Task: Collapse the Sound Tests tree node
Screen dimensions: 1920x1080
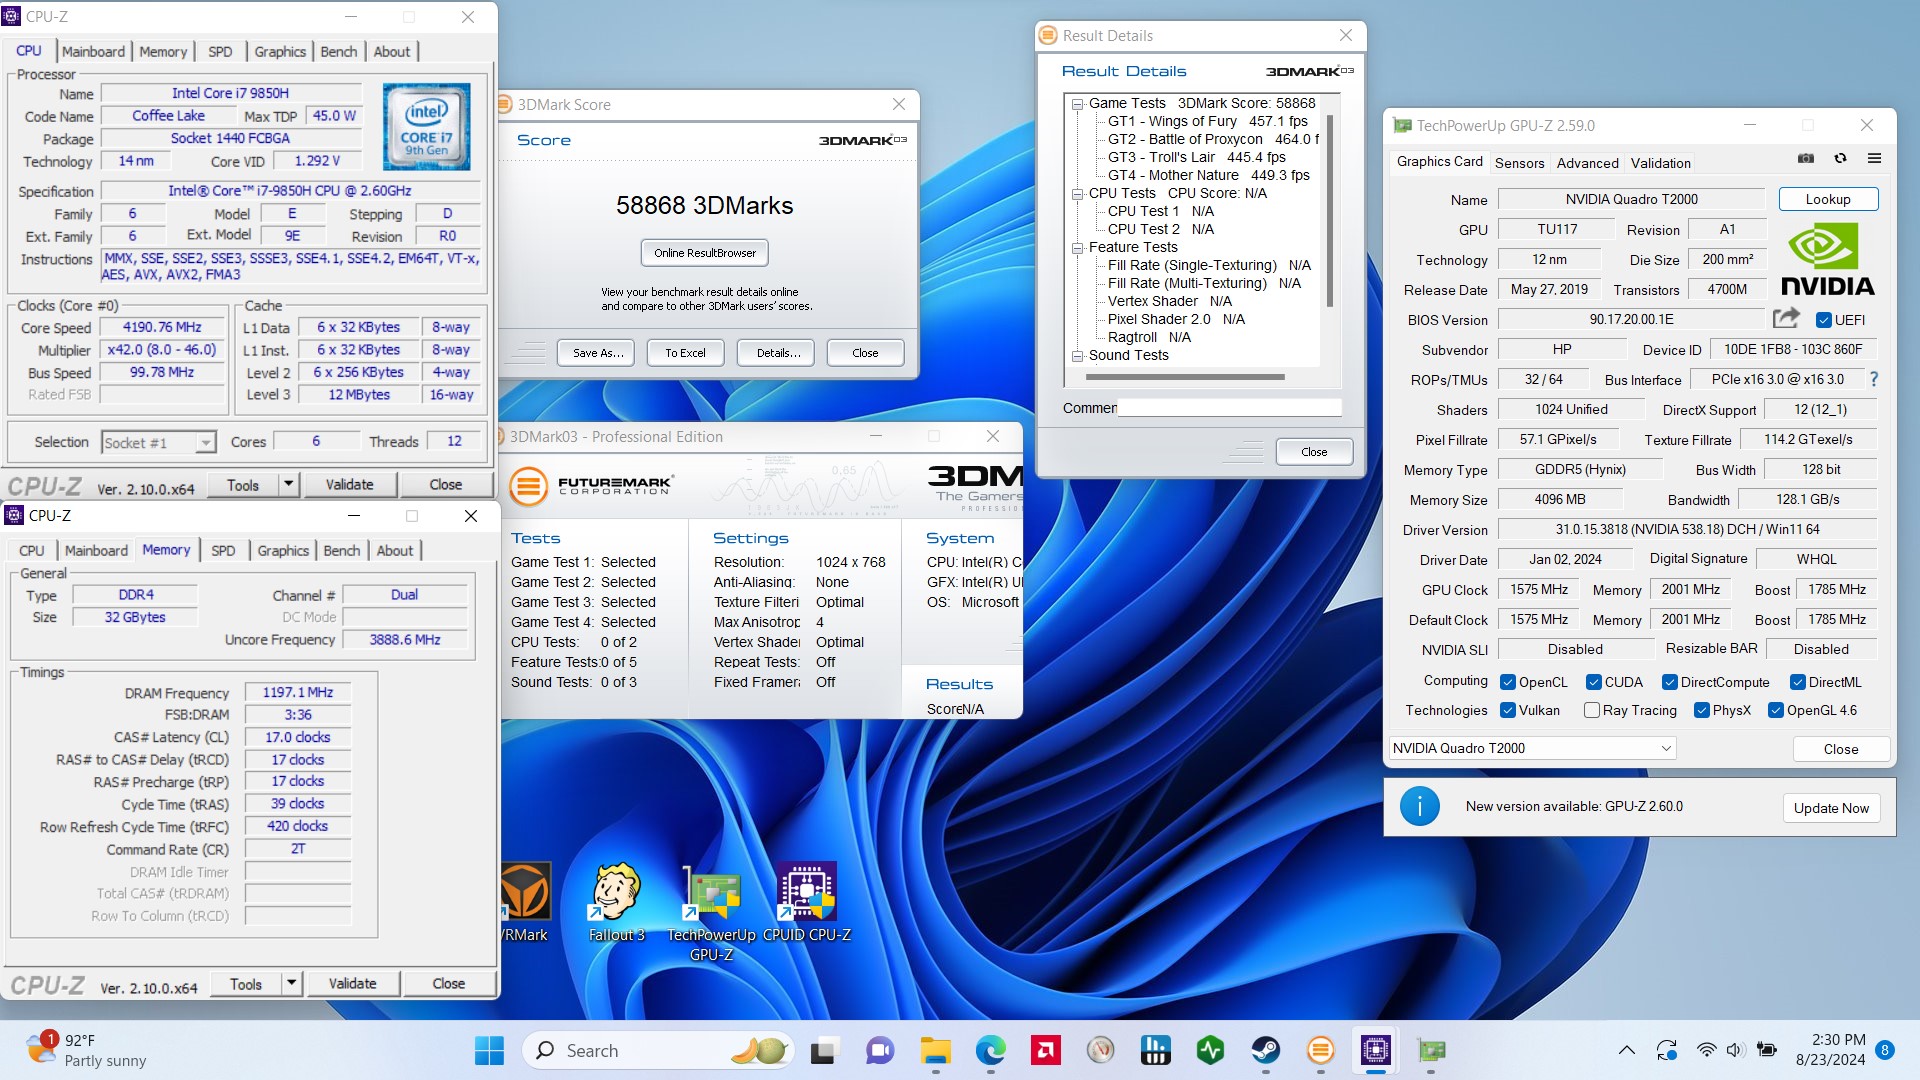Action: pos(1077,355)
